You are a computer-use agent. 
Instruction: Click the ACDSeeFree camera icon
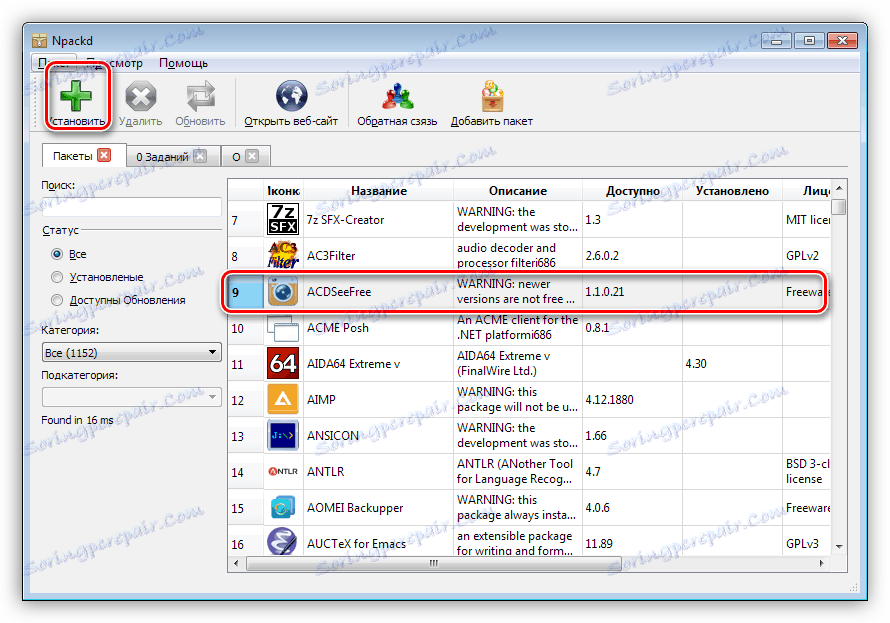click(x=283, y=292)
